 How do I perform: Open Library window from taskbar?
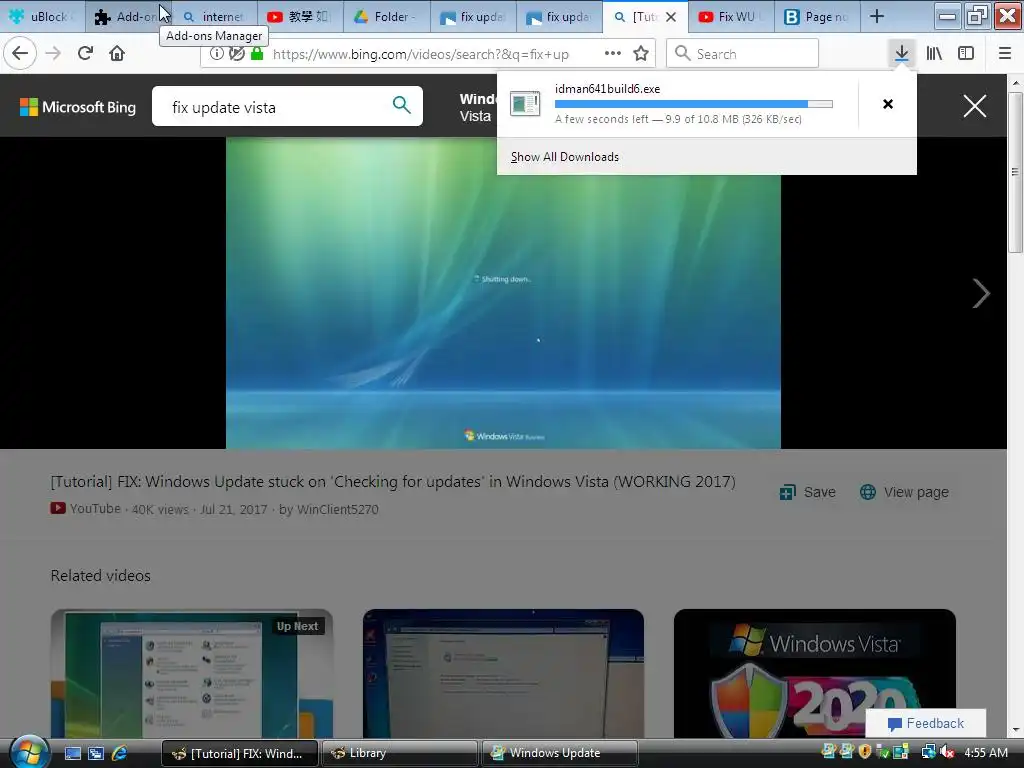point(399,753)
